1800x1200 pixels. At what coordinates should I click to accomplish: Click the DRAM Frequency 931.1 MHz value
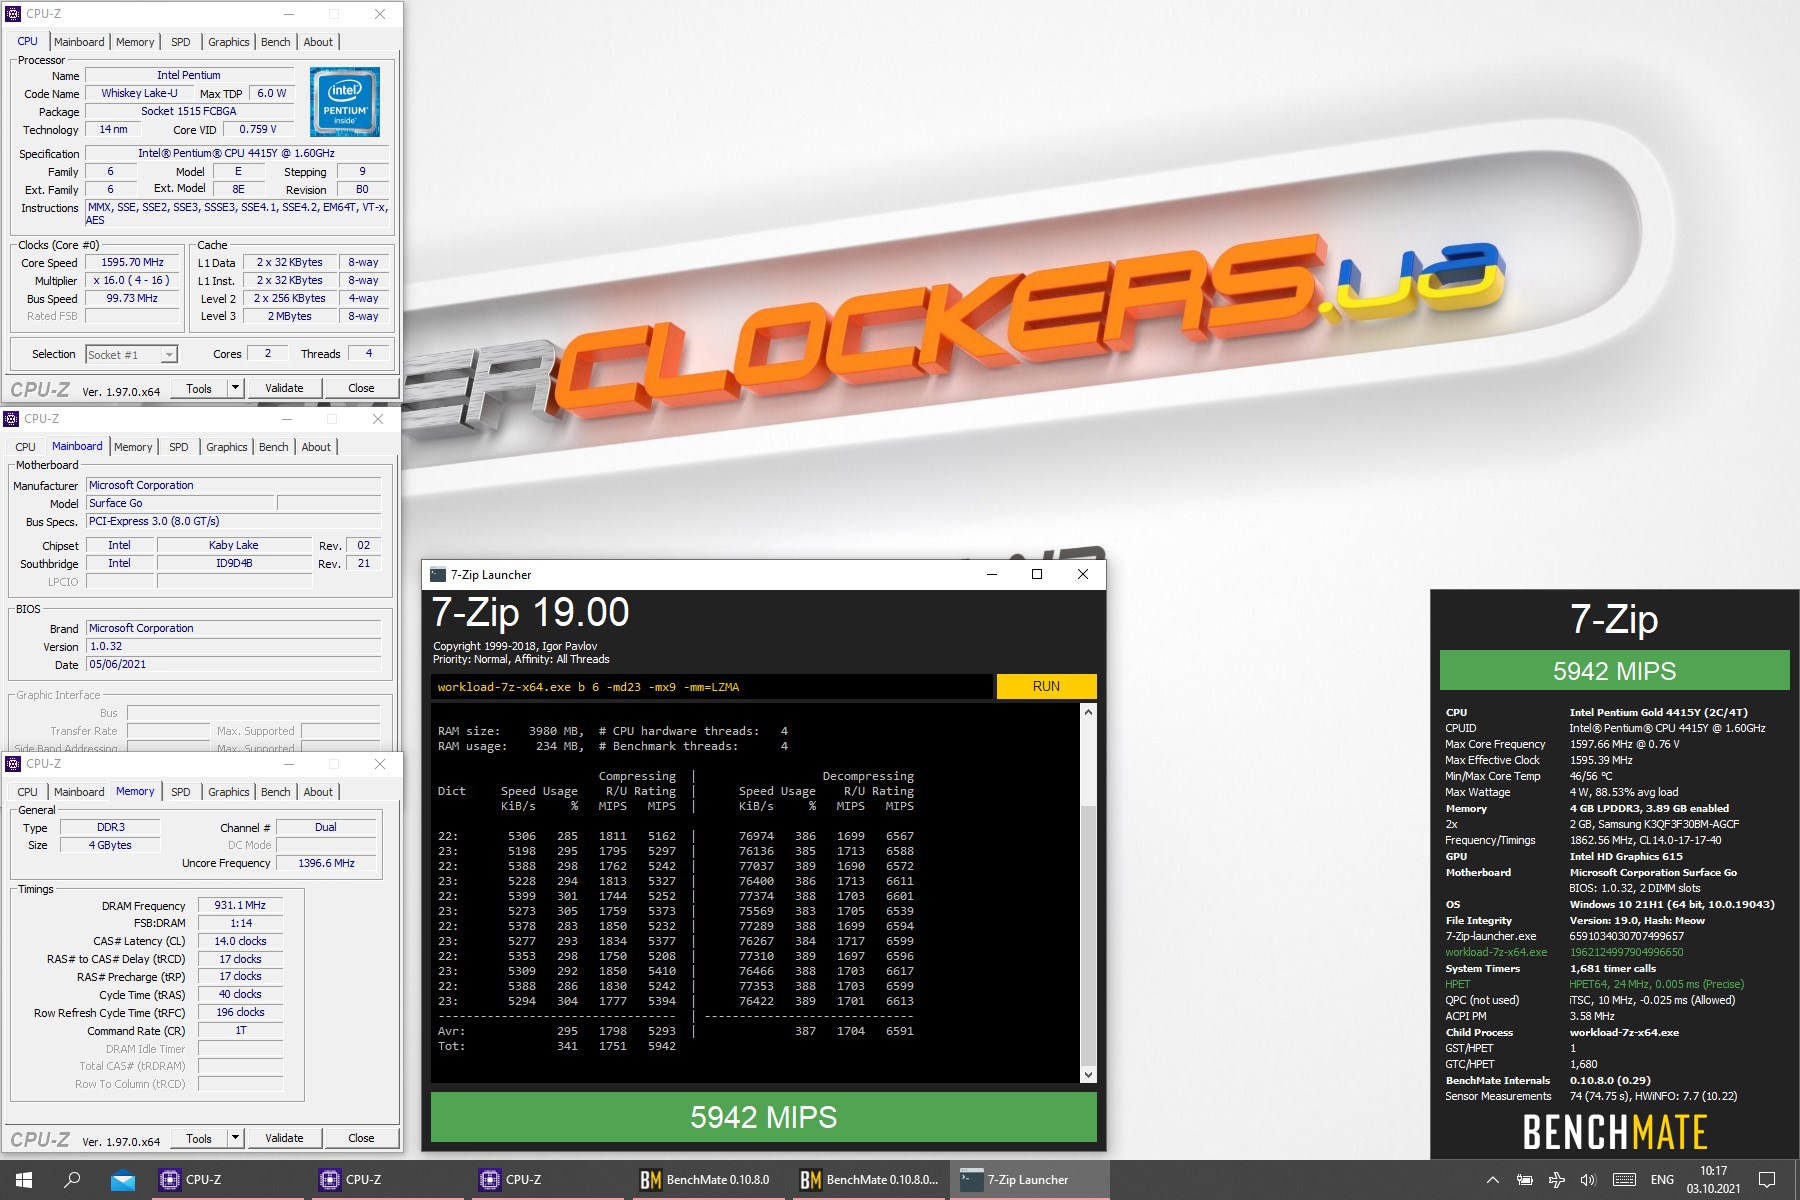click(240, 905)
